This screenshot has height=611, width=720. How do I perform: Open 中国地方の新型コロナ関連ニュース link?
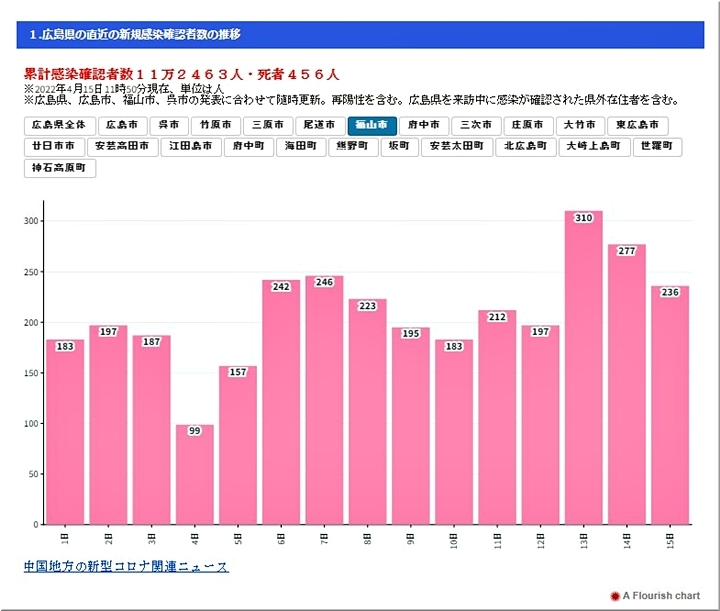pos(126,567)
